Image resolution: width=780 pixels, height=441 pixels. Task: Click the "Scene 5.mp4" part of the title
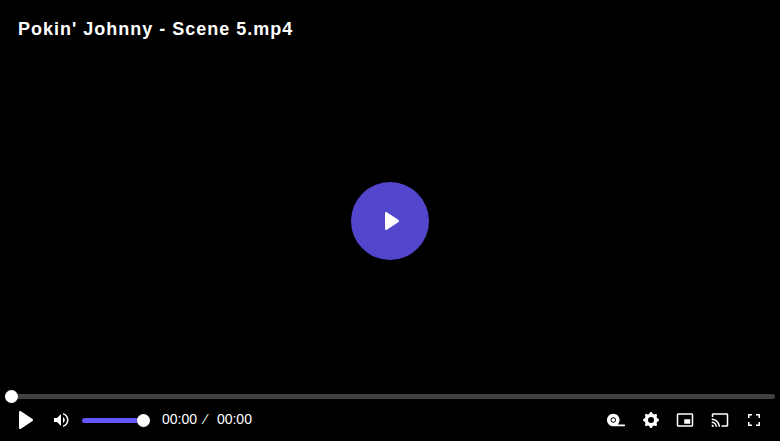coord(232,29)
